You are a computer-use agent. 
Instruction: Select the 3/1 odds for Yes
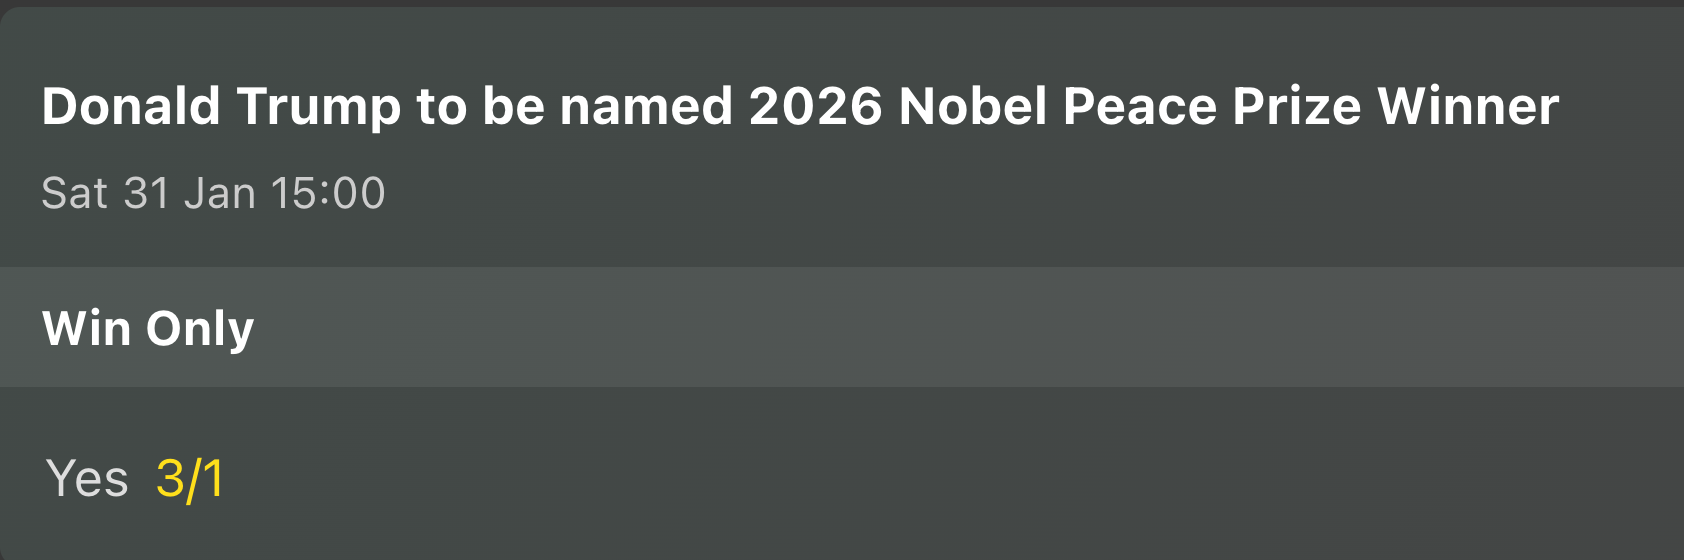tap(190, 478)
